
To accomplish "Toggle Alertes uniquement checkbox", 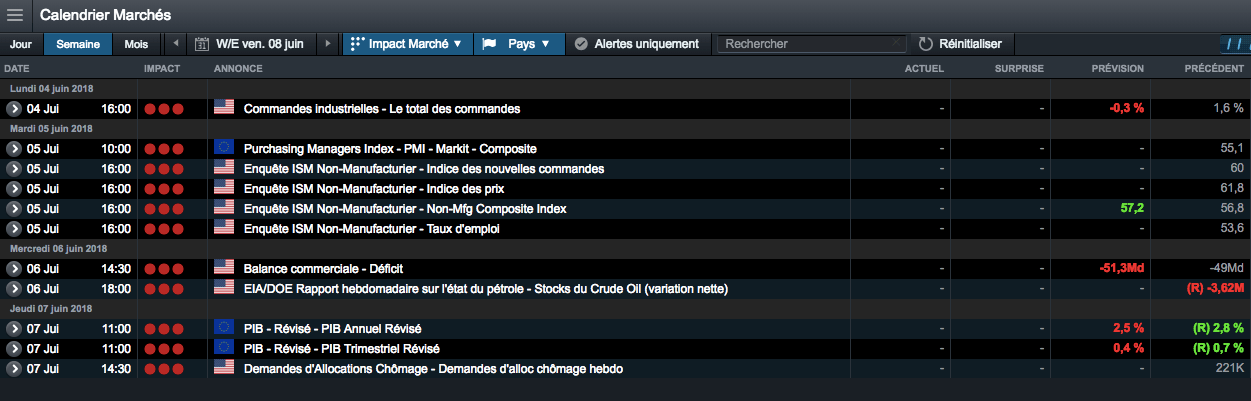I will tap(581, 44).
